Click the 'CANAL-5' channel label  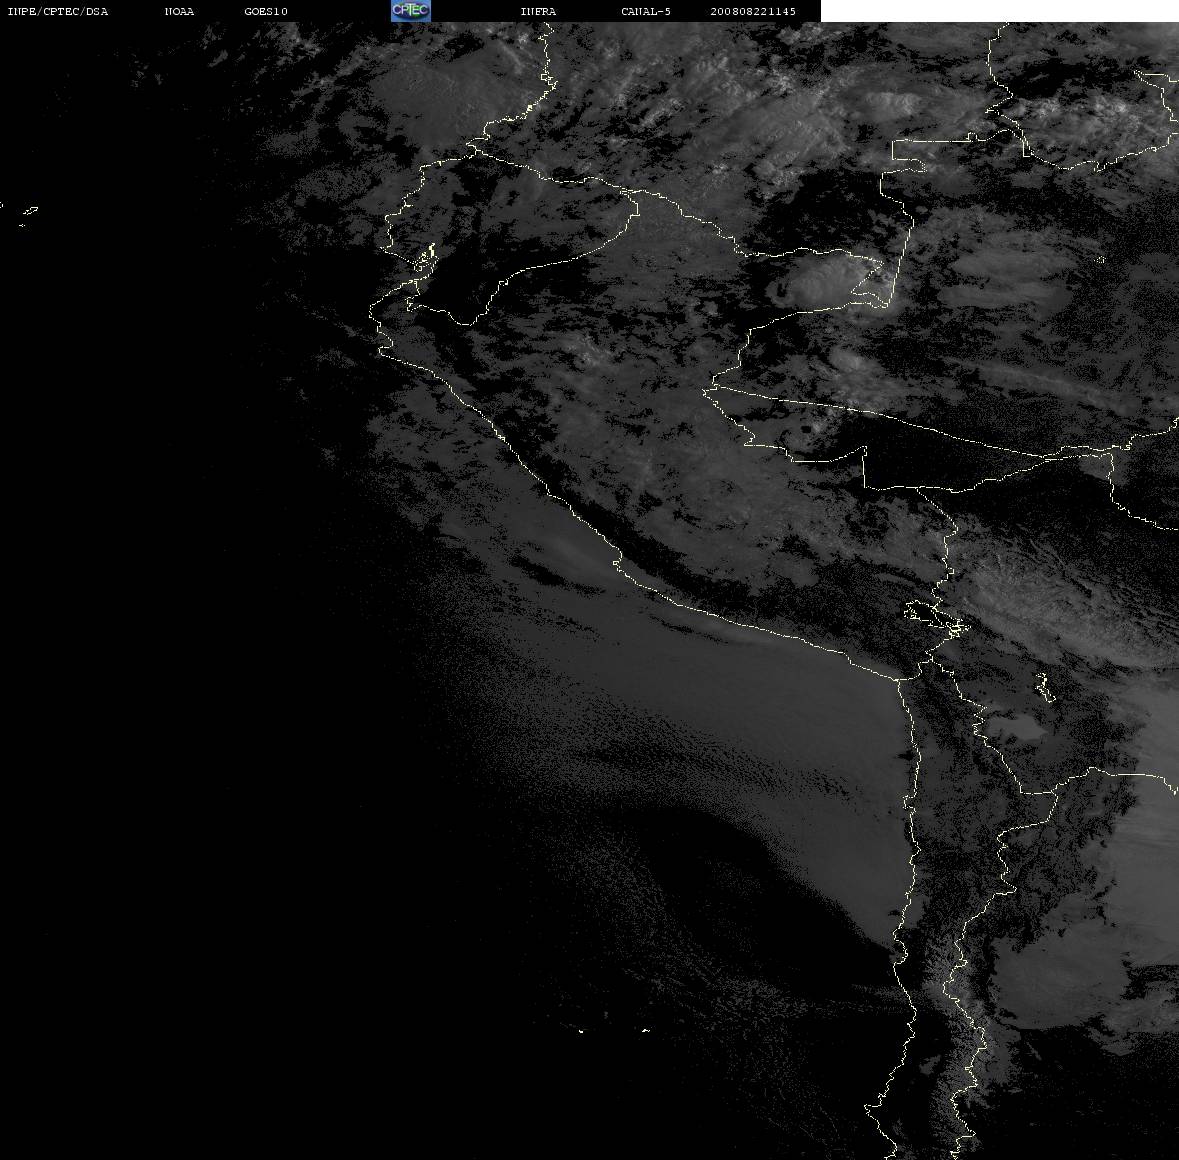646,11
